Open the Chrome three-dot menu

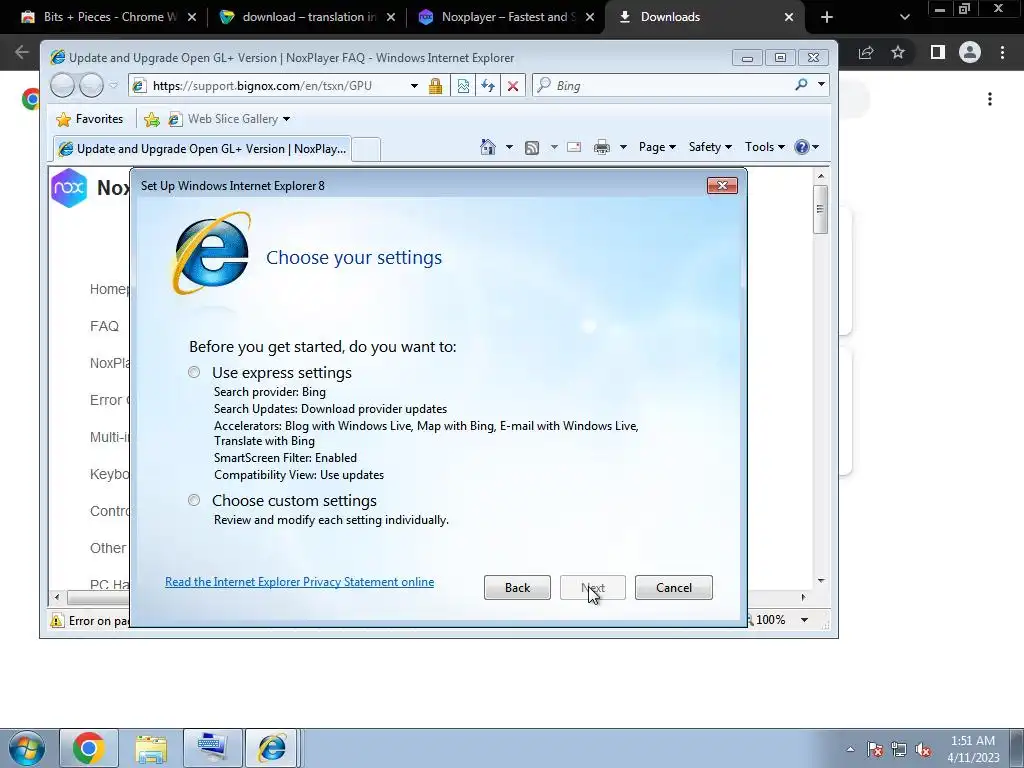point(1002,52)
